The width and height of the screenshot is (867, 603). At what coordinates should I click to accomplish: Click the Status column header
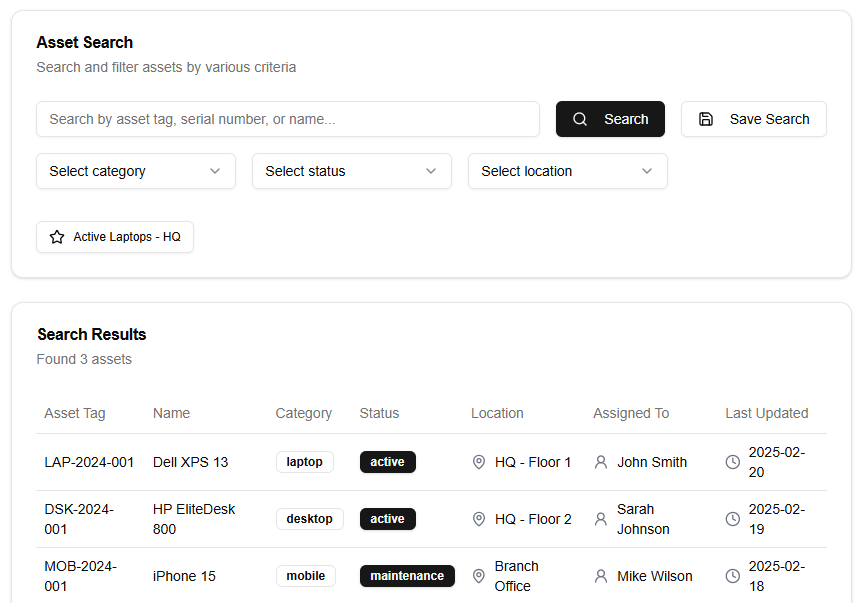click(x=379, y=413)
